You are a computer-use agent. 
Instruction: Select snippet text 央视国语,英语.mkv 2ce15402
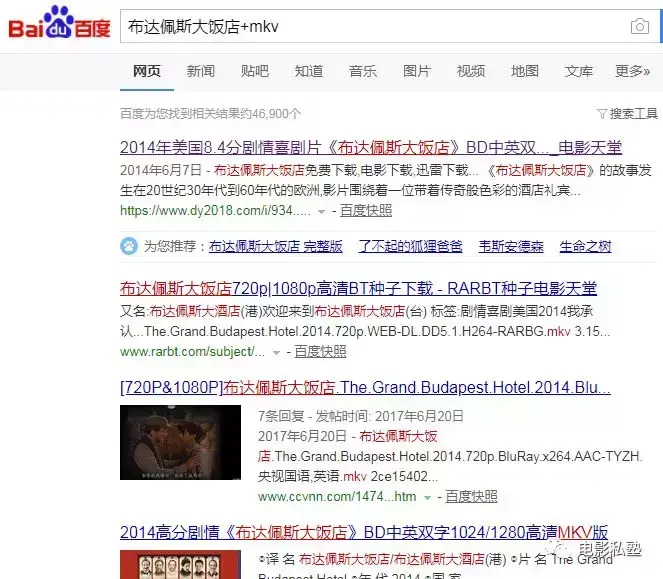[348, 477]
